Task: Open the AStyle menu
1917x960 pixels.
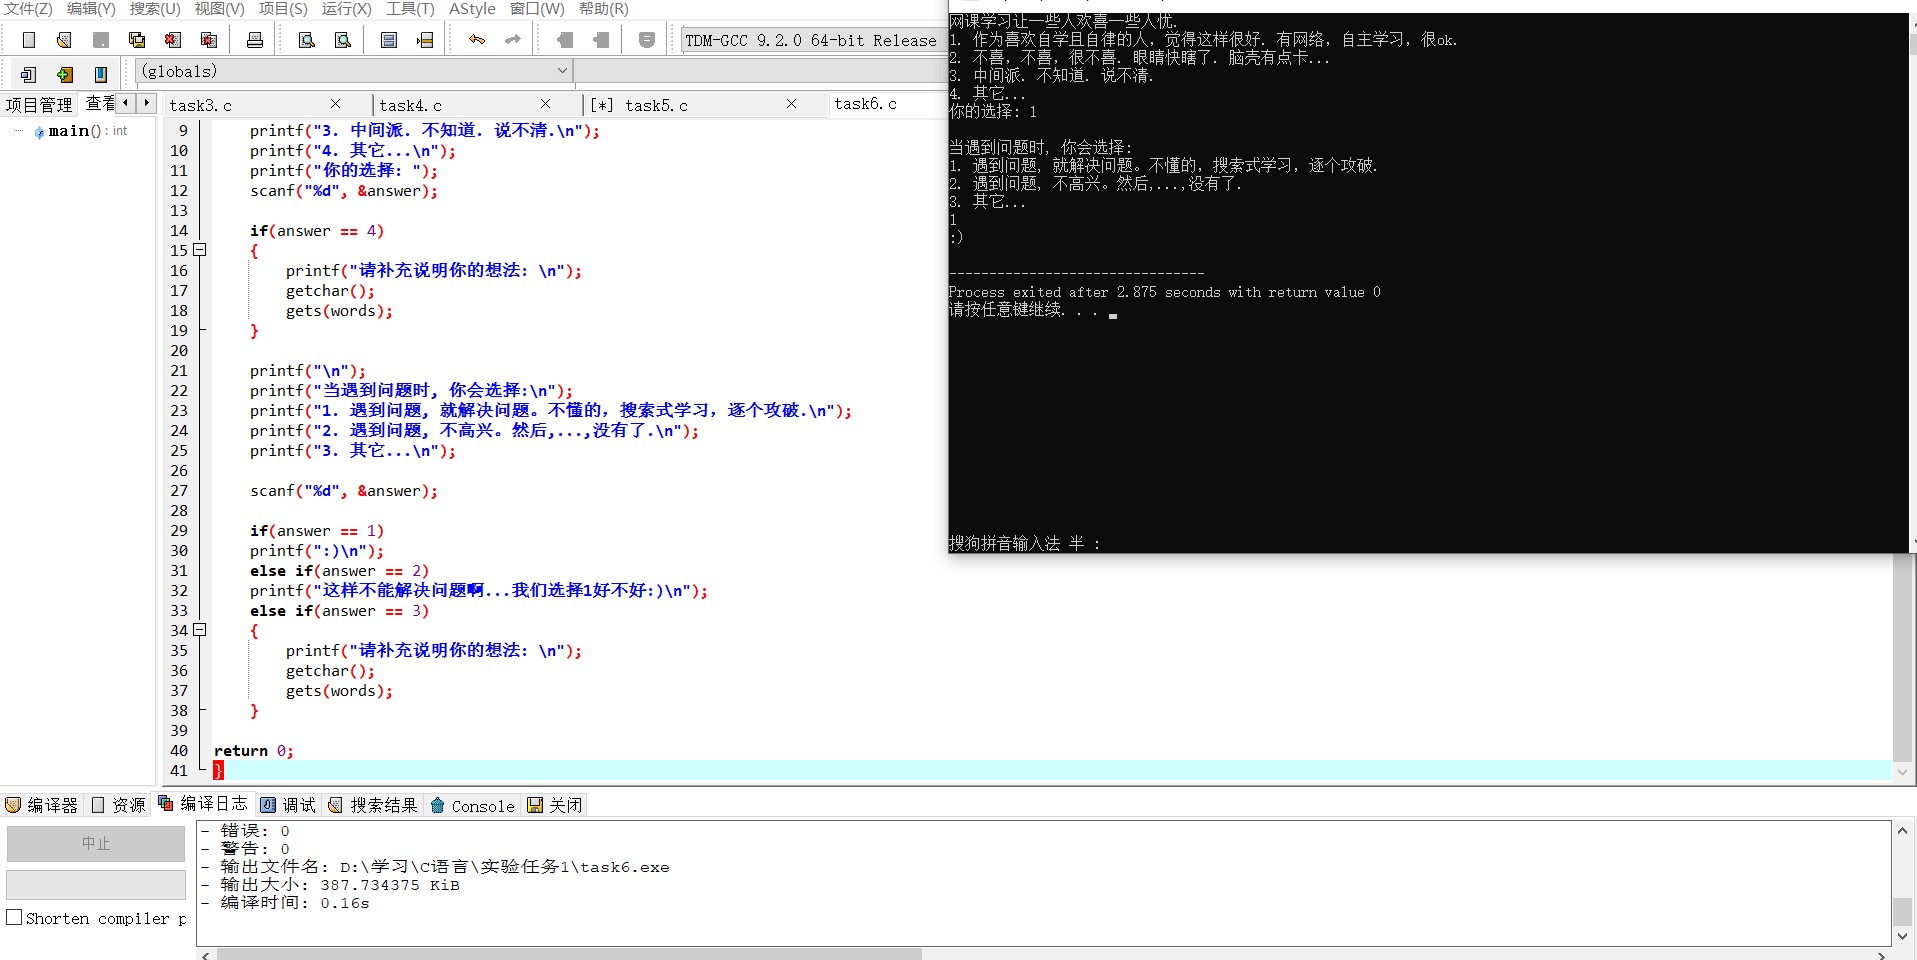Action: pos(472,9)
